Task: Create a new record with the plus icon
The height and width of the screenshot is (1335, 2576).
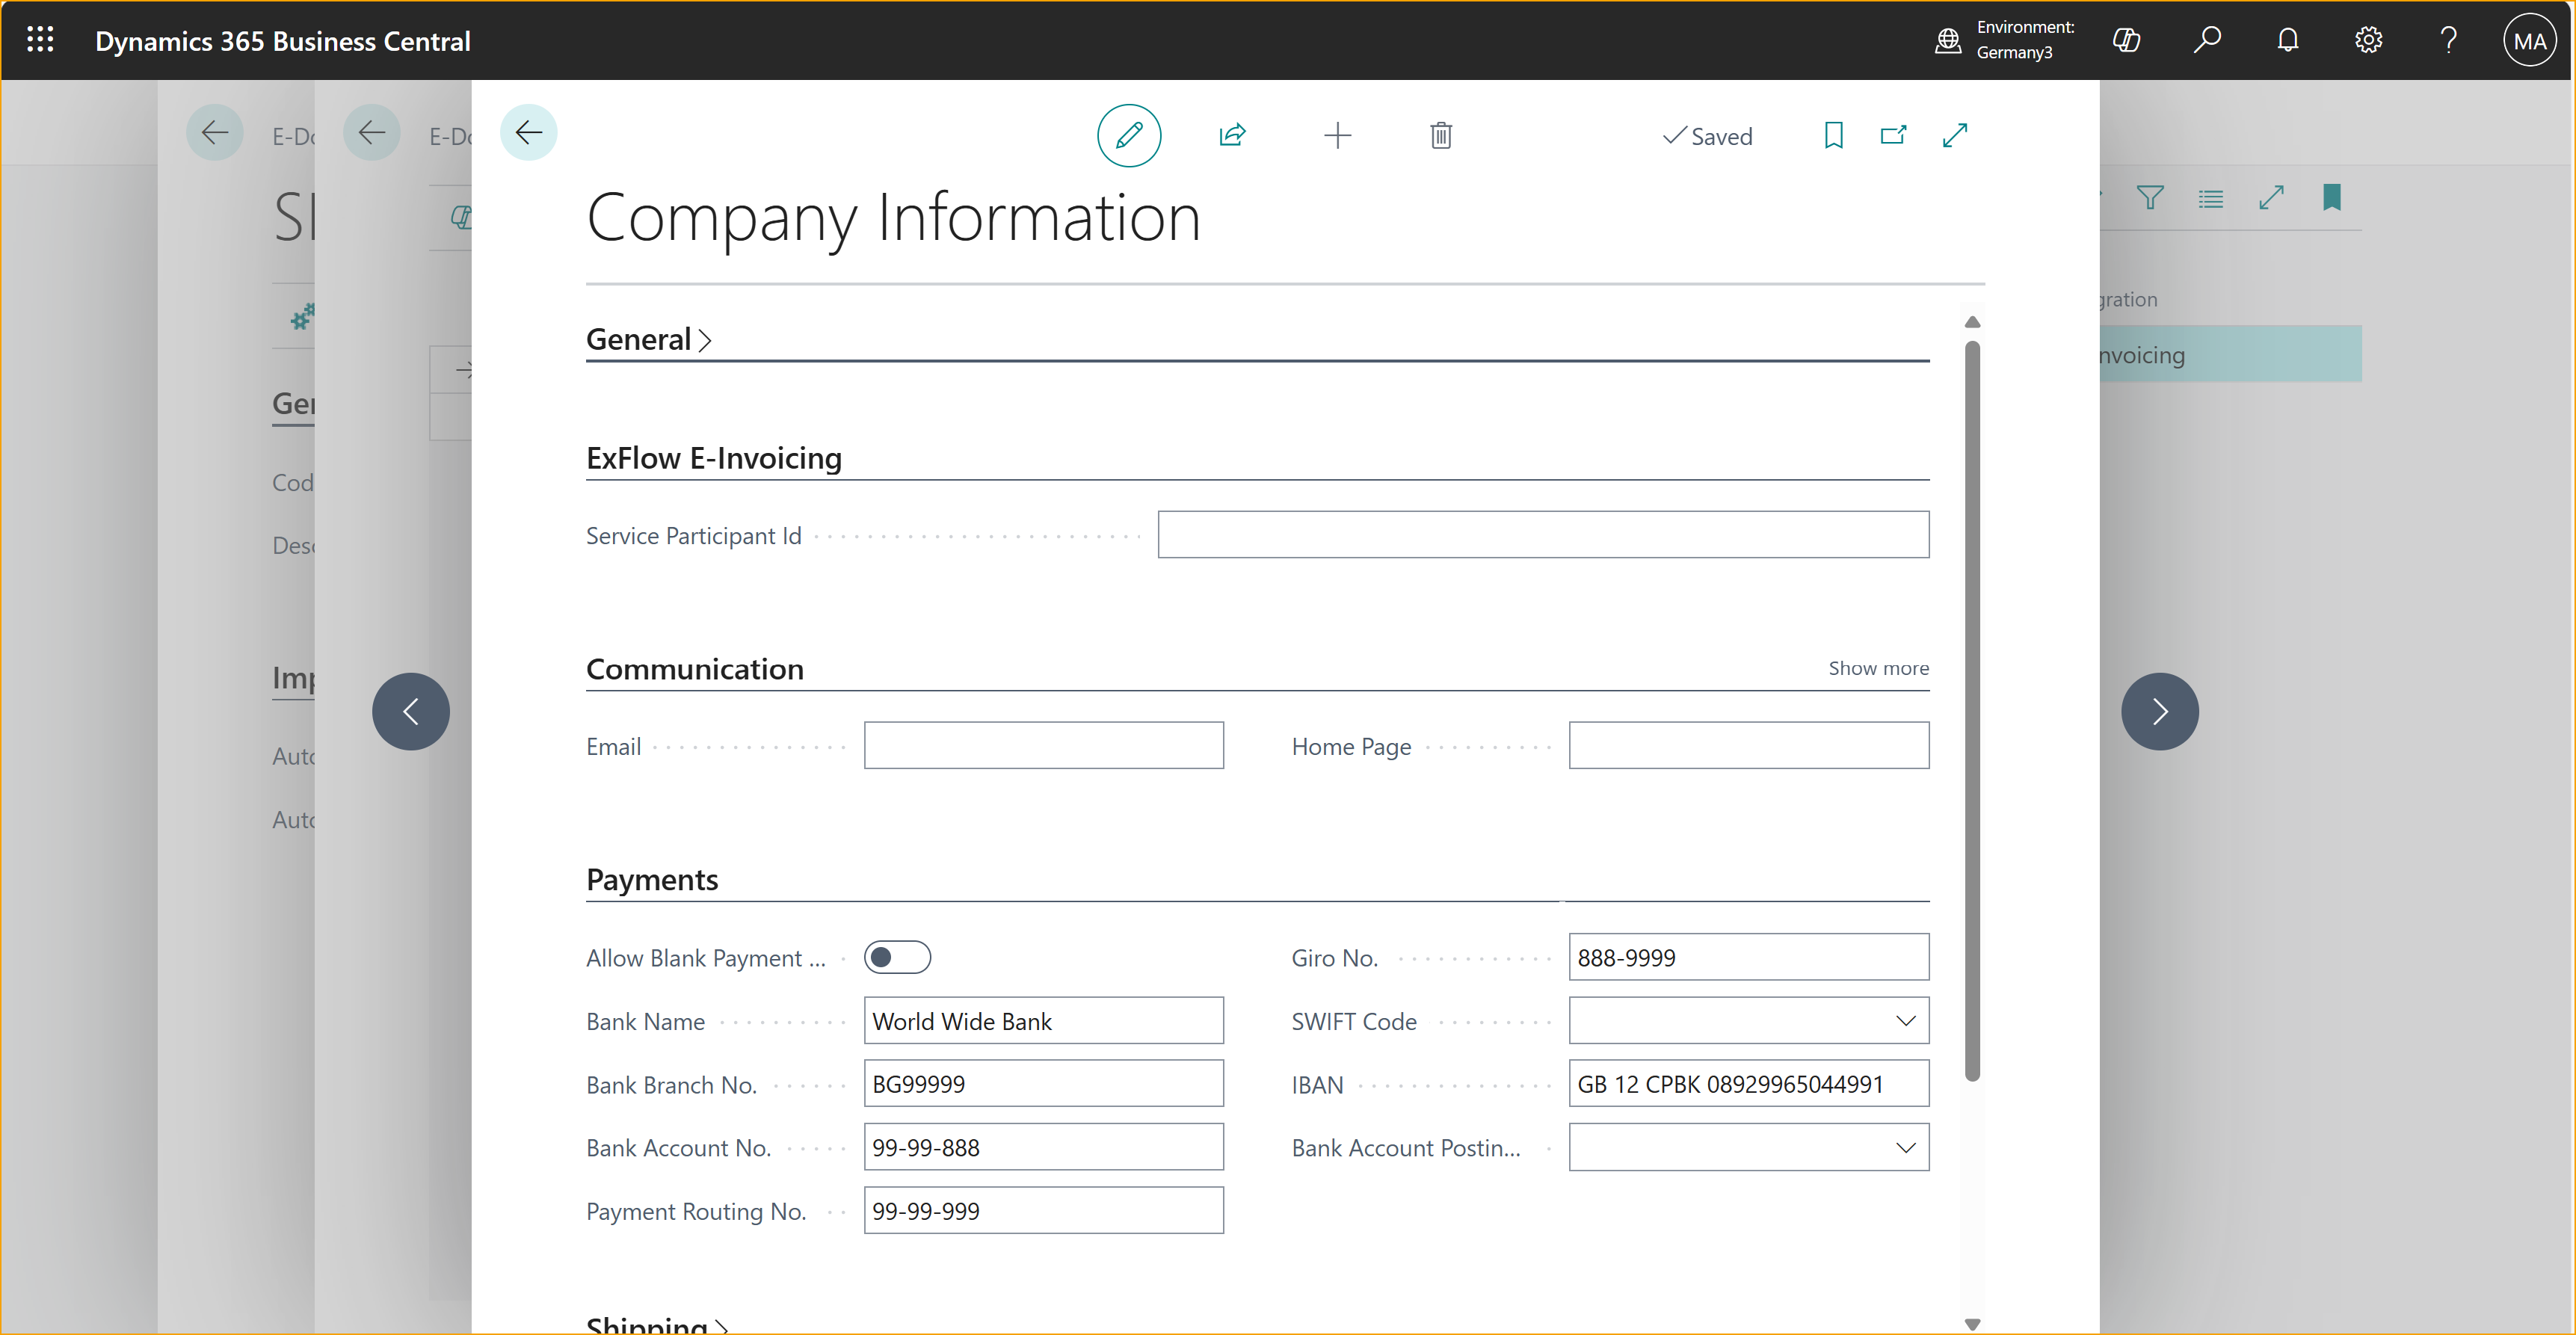Action: point(1338,134)
